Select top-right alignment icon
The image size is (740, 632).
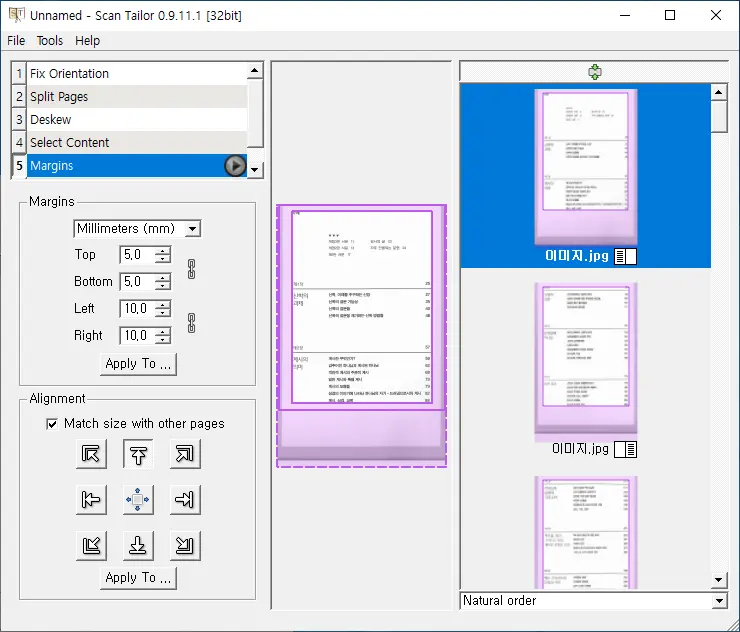click(185, 454)
